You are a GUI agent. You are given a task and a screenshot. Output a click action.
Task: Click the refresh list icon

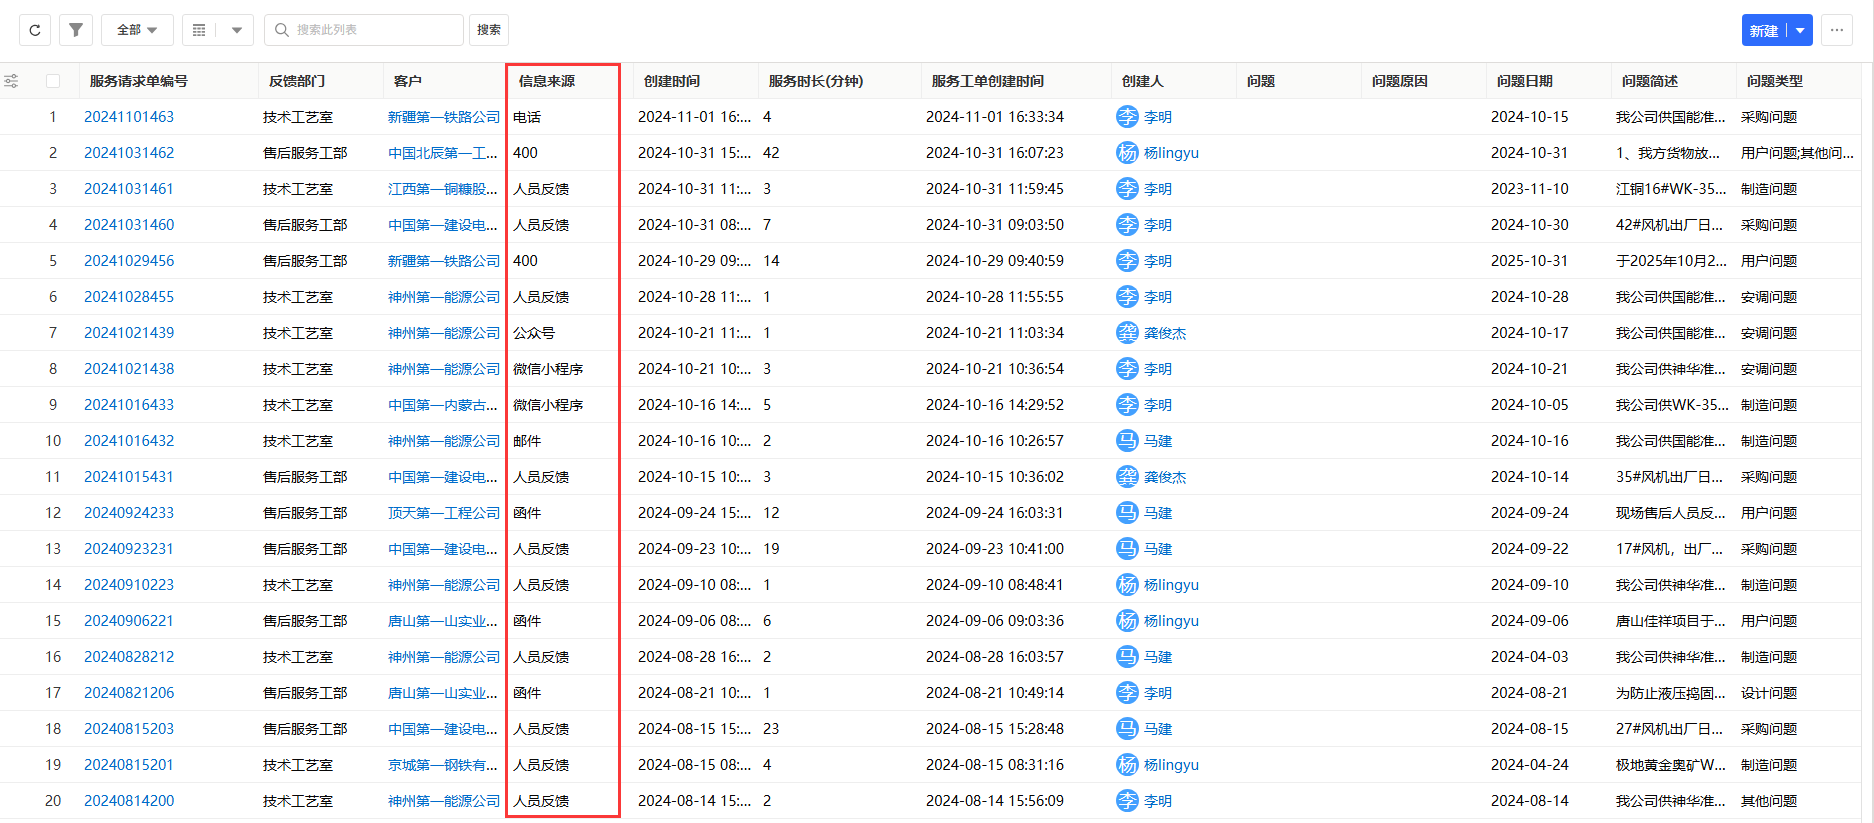click(35, 30)
